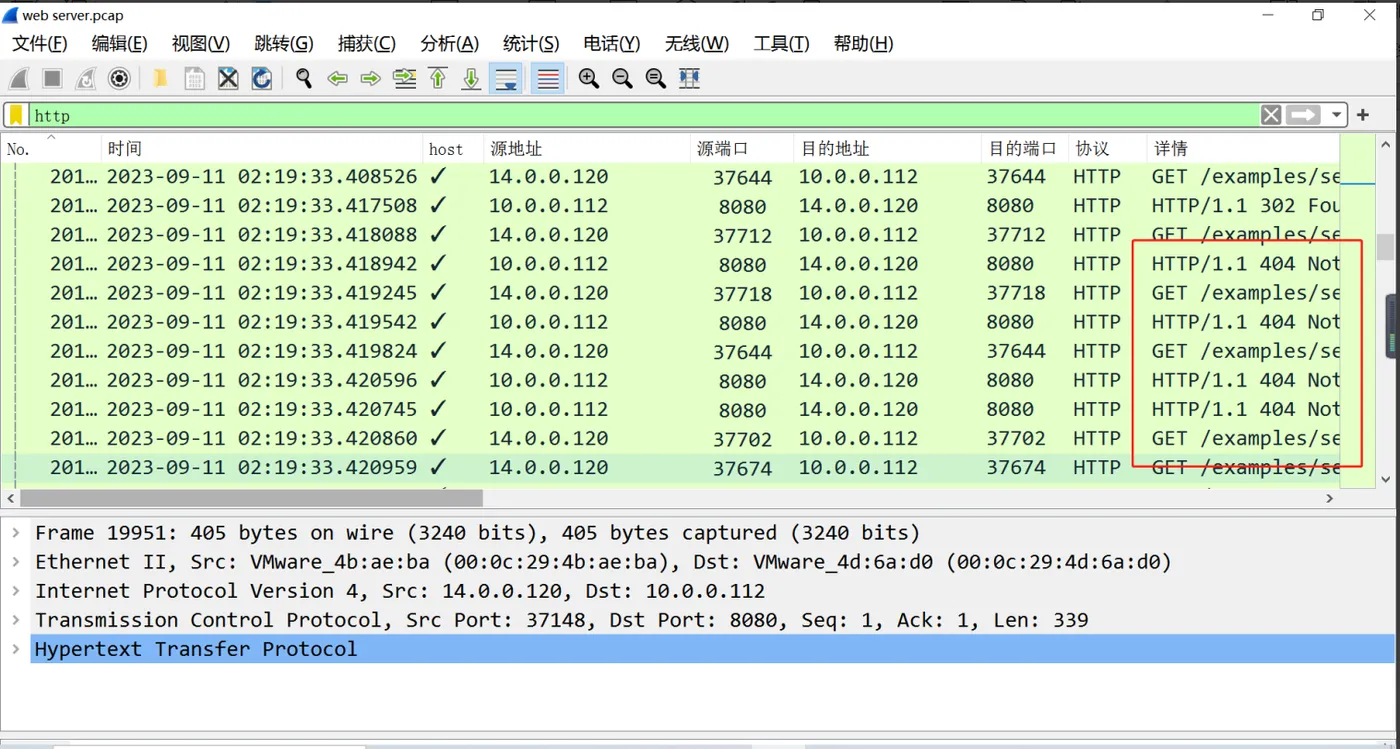Apply the display filter arrow
The height and width of the screenshot is (749, 1400).
(x=1304, y=115)
